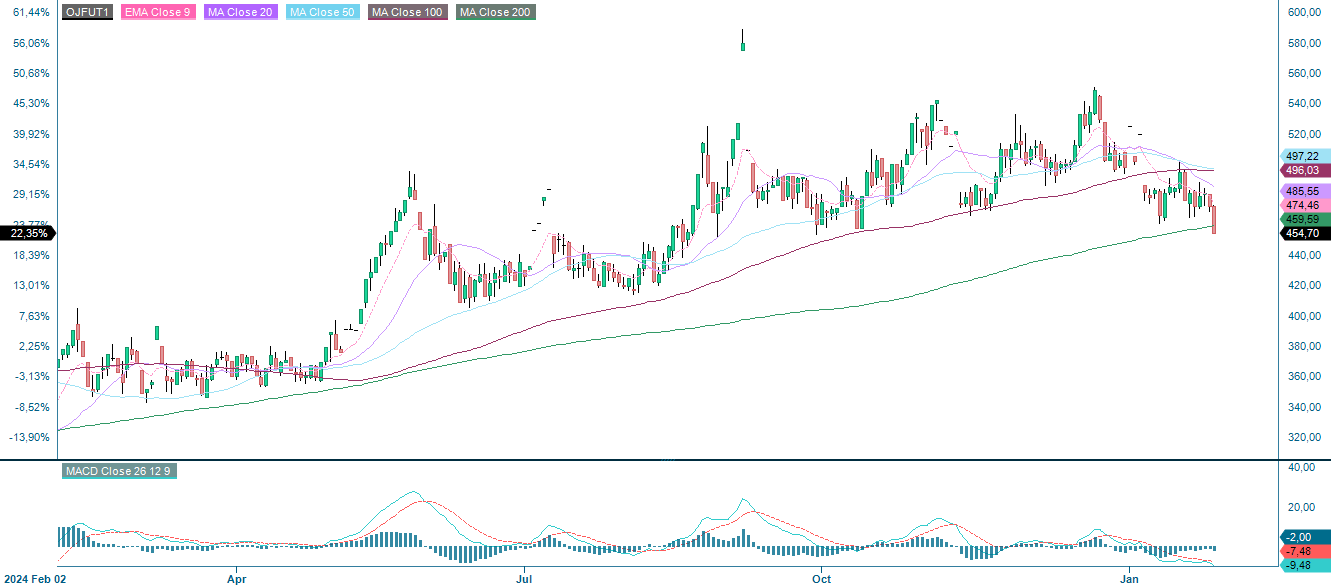The width and height of the screenshot is (1331, 587).
Task: Click the 320,00 price axis label
Action: (x=1306, y=437)
